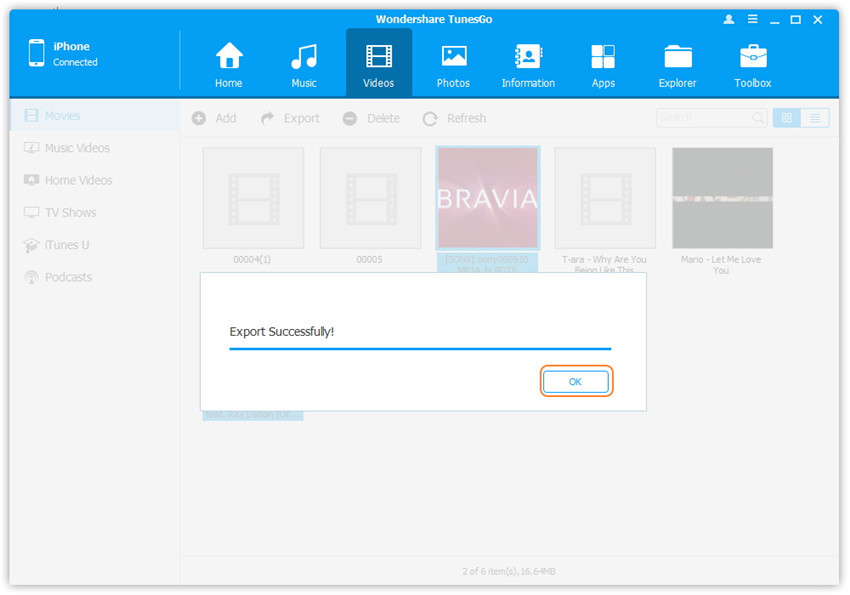Screen dimensions: 850x595
Task: Click OK in the Export Successfully dialog
Action: 575,382
